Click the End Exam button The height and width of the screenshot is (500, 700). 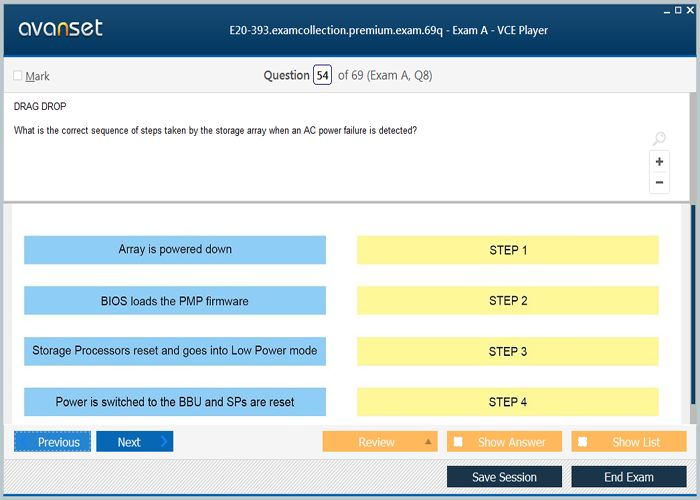pyautogui.click(x=628, y=477)
